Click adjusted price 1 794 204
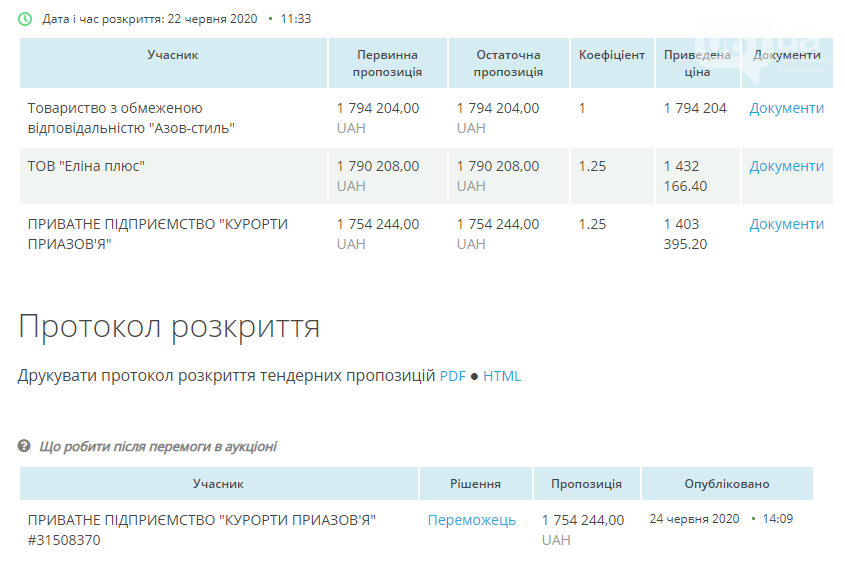This screenshot has height=566, width=845. (x=695, y=108)
